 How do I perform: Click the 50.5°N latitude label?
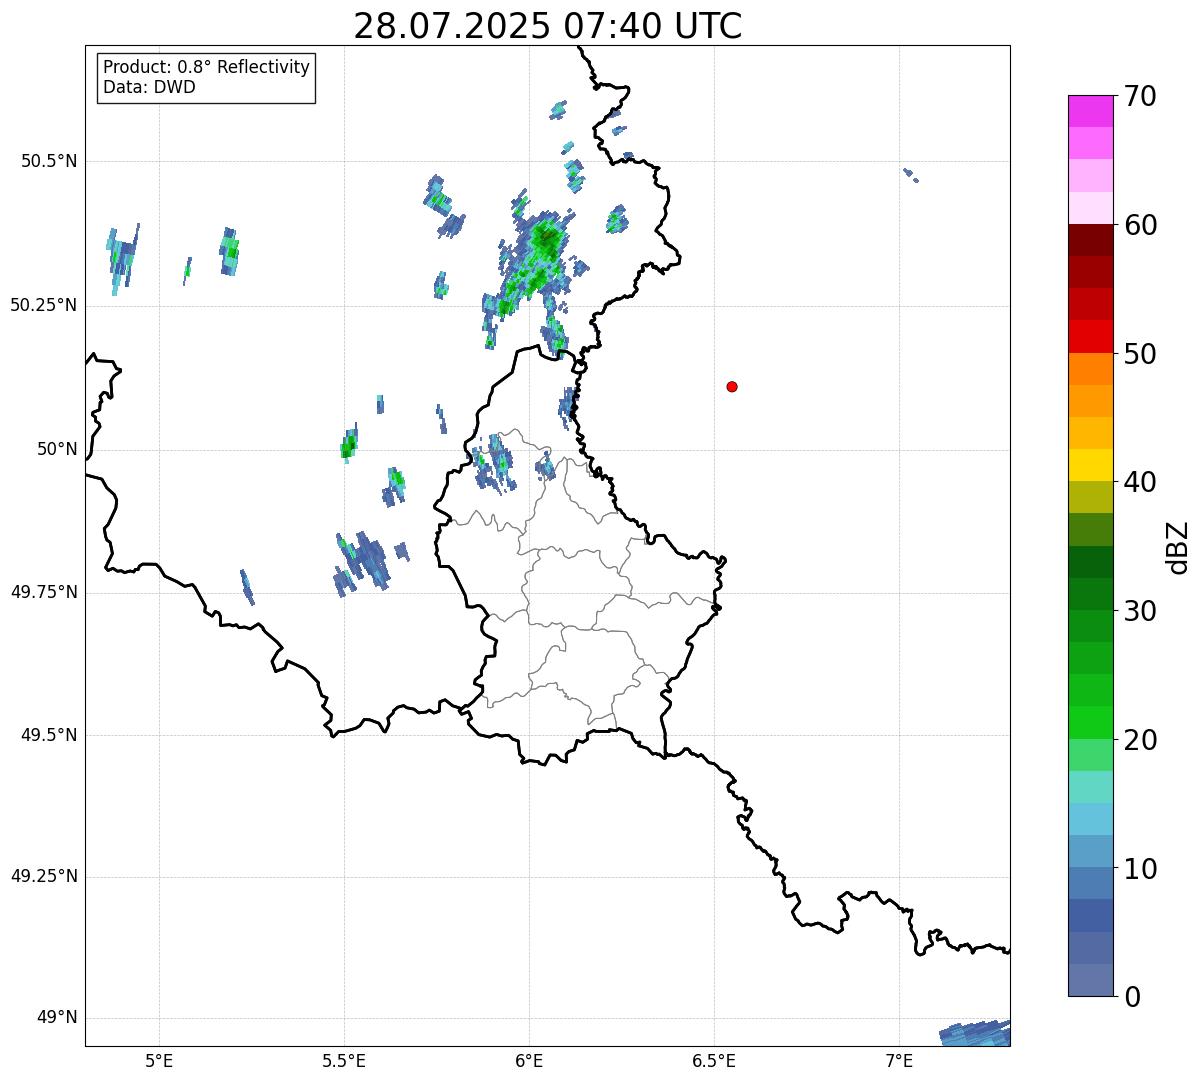pos(49,161)
